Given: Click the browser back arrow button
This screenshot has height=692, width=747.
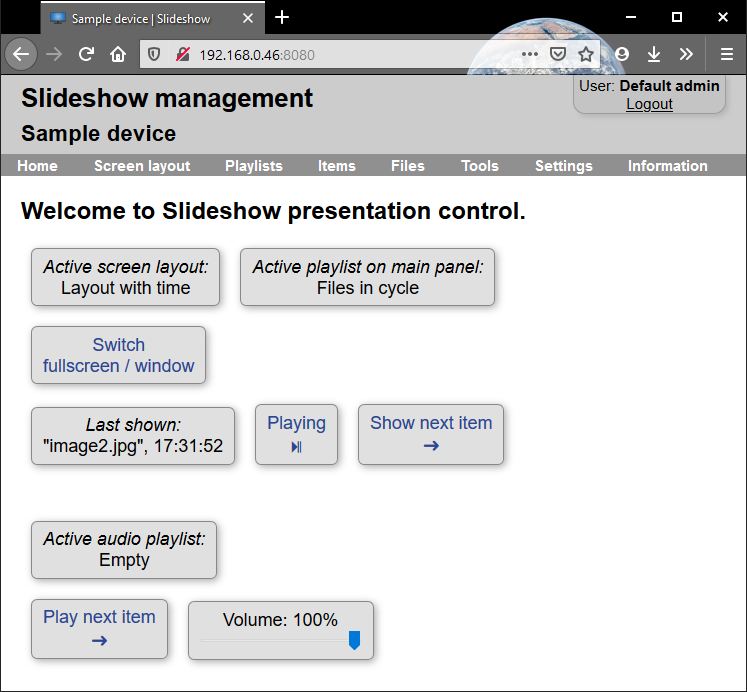Looking at the screenshot, I should [21, 54].
